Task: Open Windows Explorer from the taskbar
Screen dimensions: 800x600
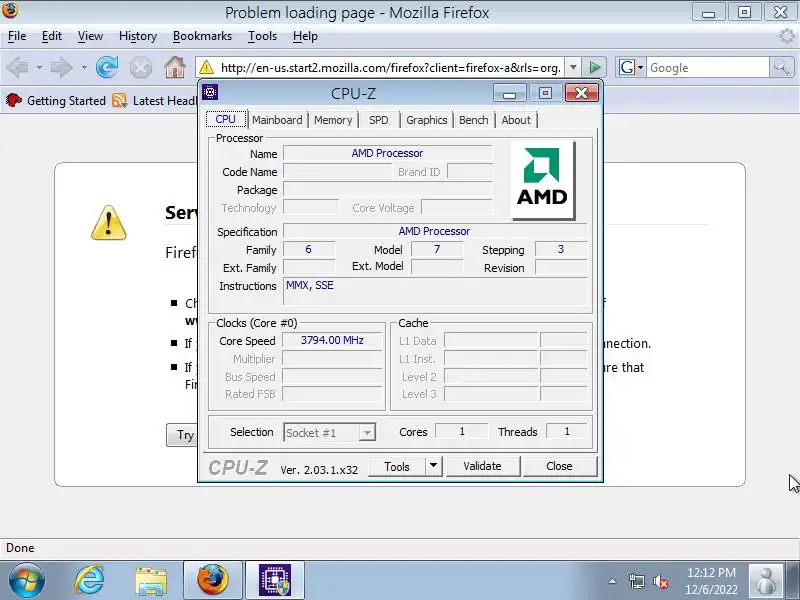Action: tap(151, 581)
